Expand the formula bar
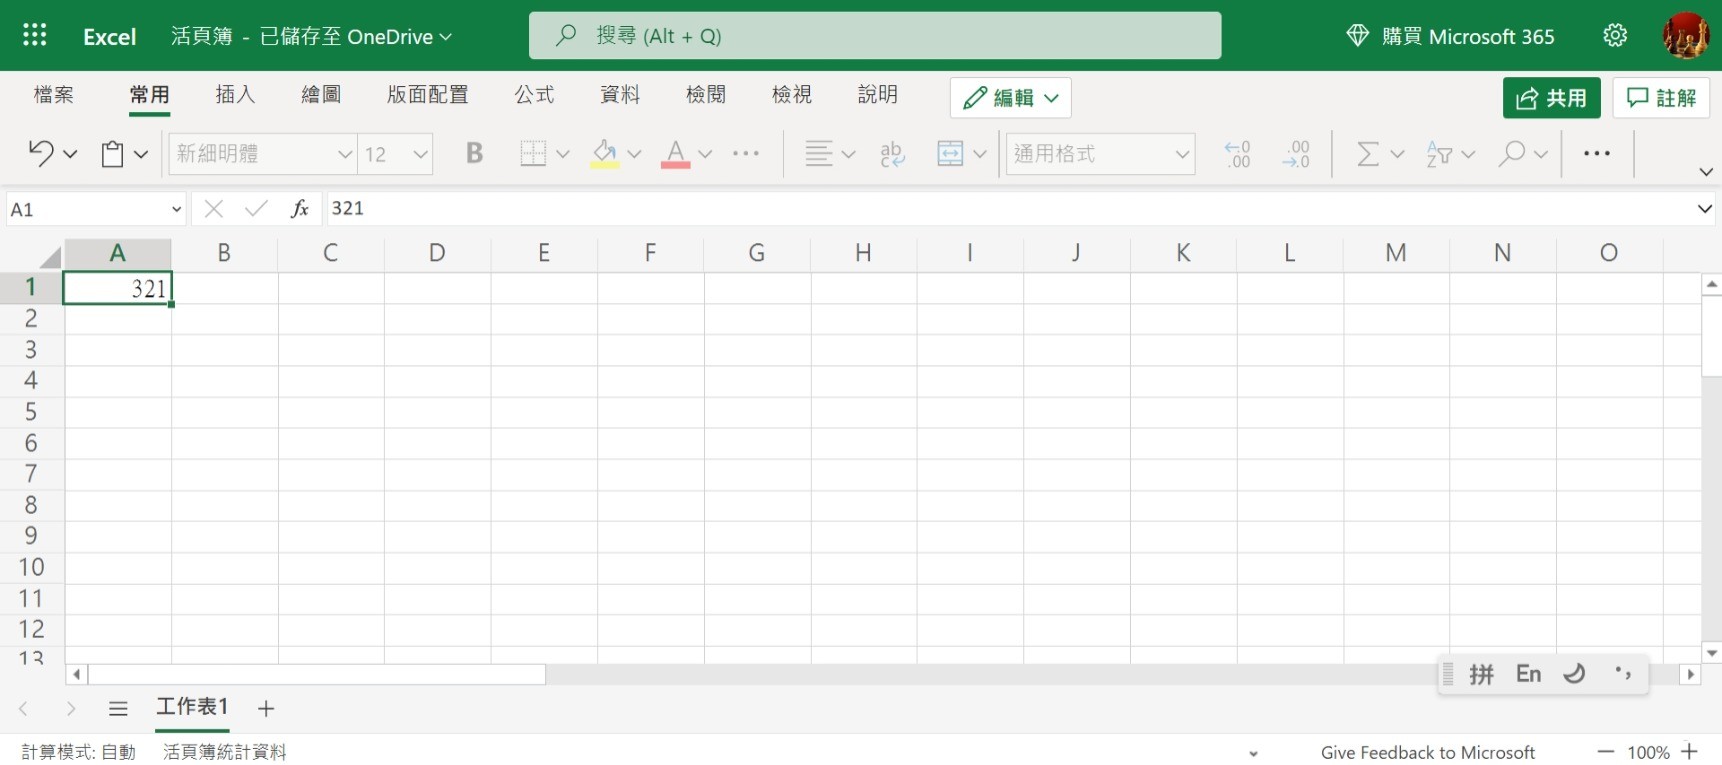This screenshot has height=765, width=1722. 1705,209
